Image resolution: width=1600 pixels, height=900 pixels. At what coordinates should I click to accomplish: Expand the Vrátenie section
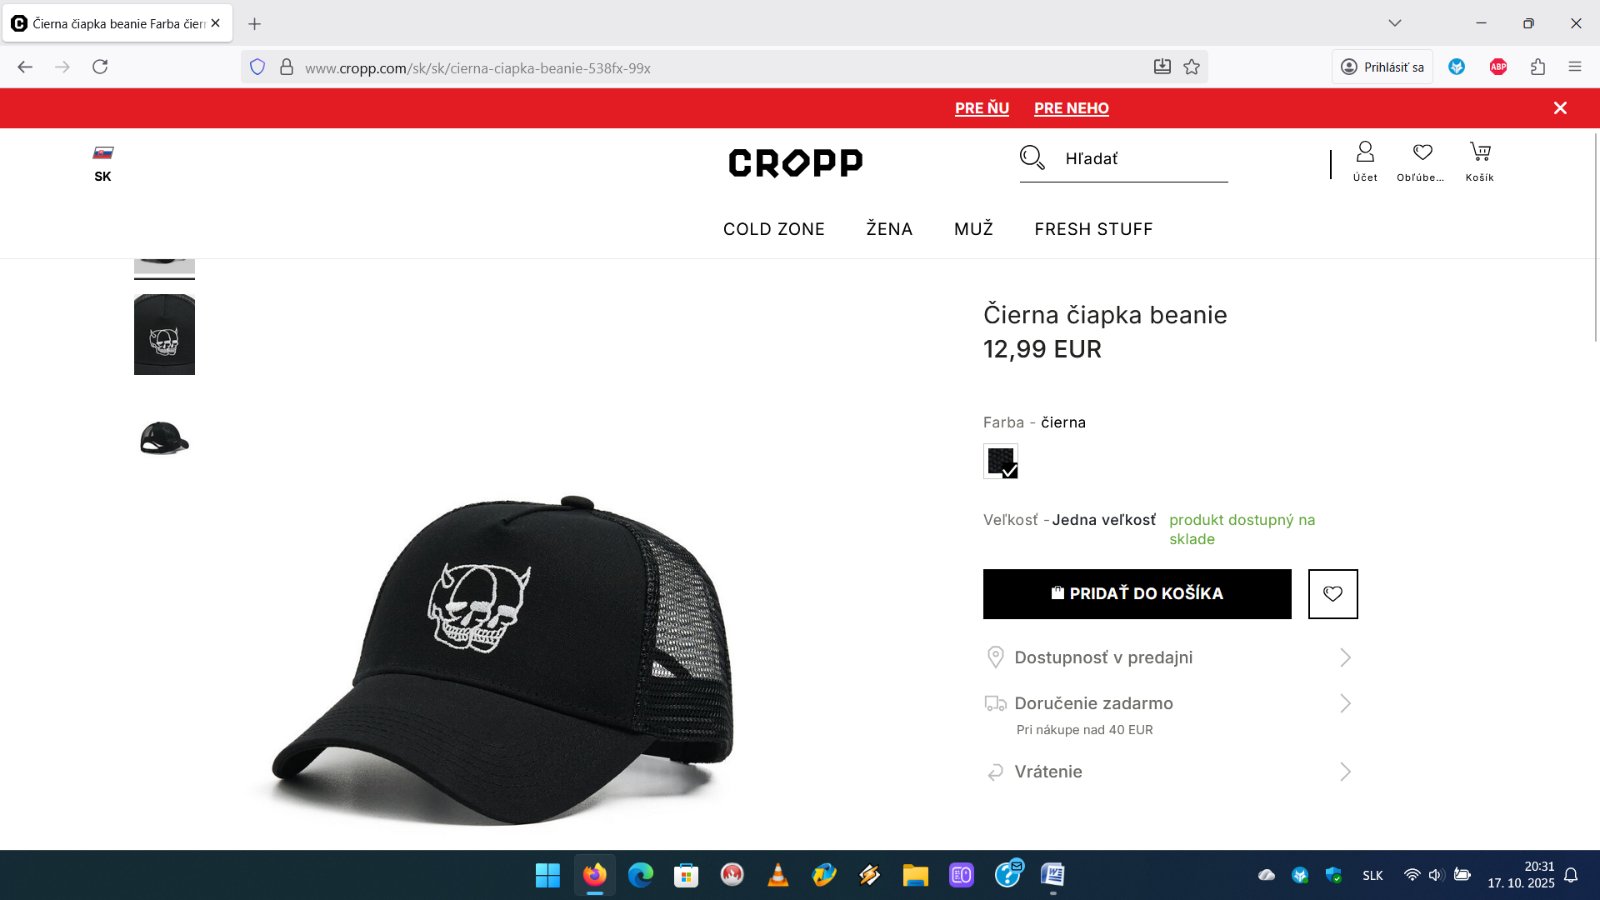[x=1169, y=771]
